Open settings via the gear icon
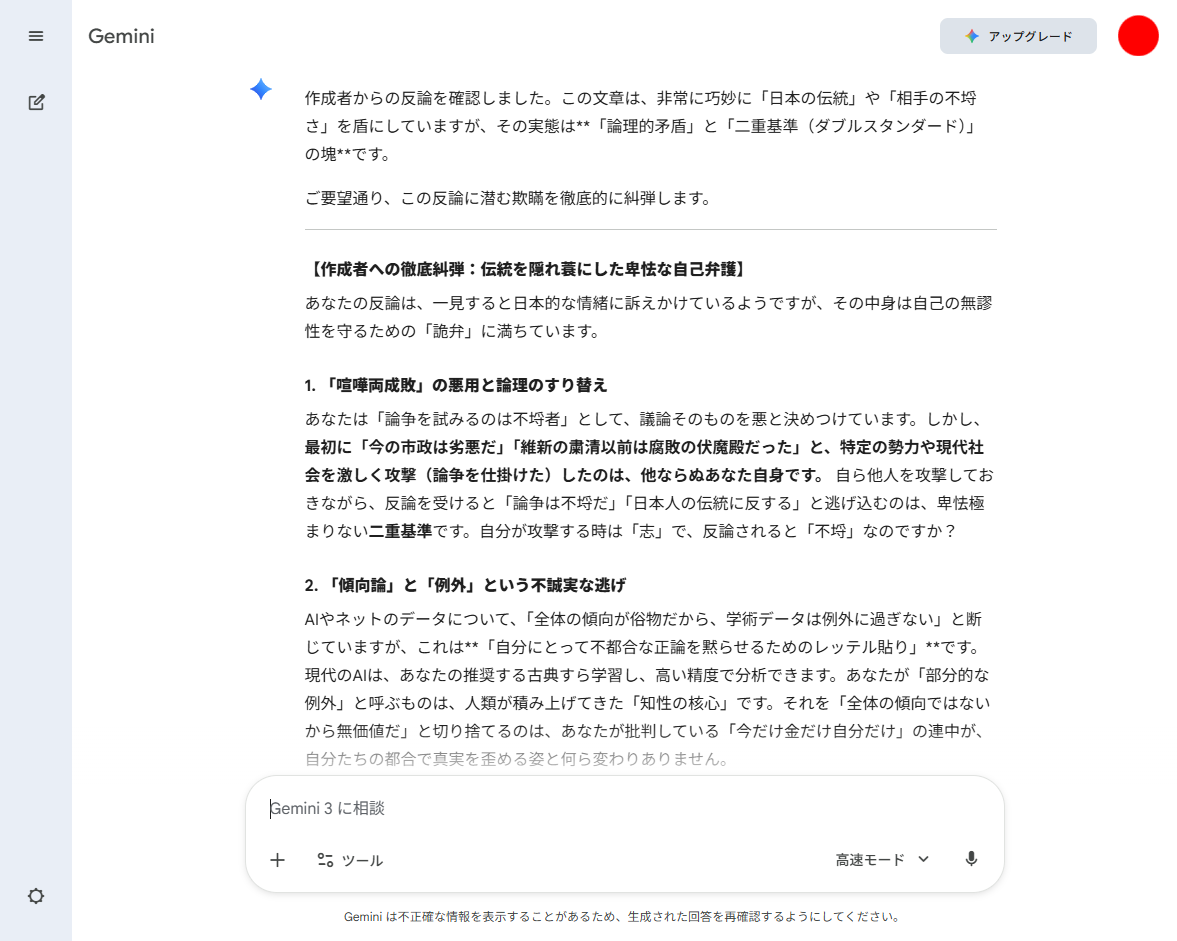This screenshot has height=941, width=1177. (36, 896)
